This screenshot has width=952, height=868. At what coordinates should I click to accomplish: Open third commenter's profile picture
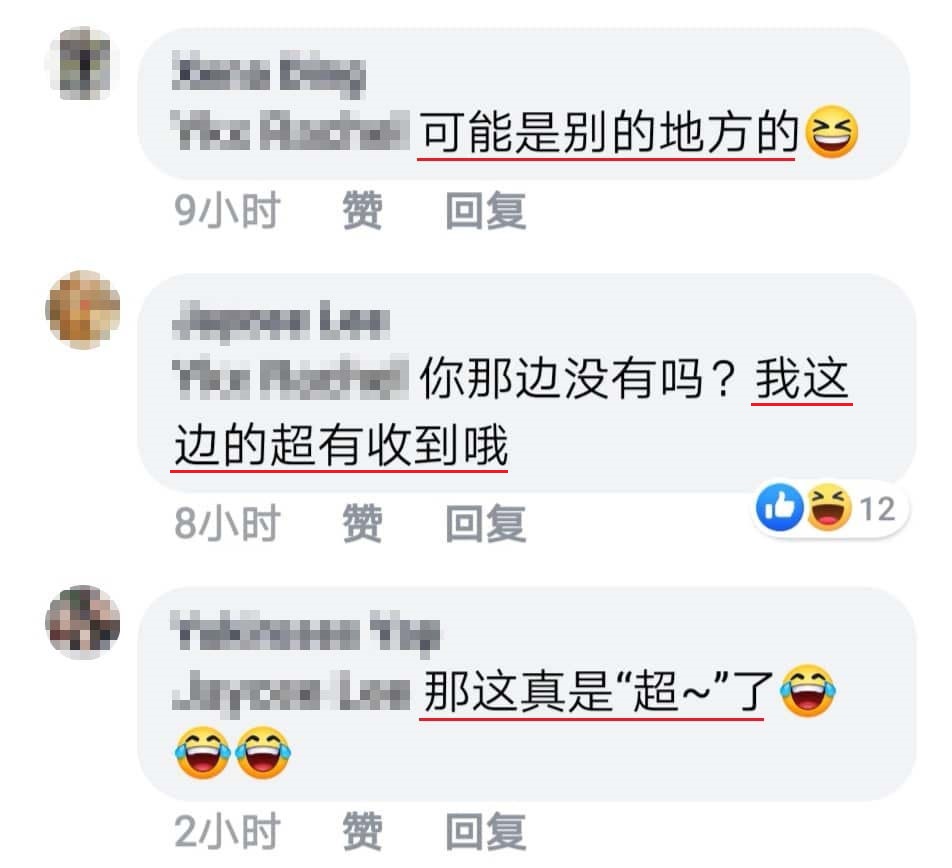click(x=83, y=622)
